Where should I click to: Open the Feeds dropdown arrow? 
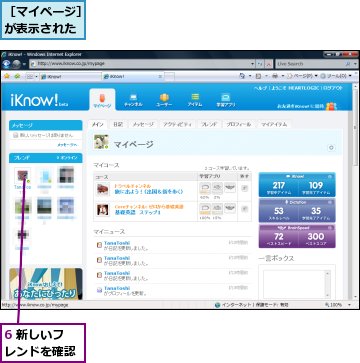coord(266,76)
